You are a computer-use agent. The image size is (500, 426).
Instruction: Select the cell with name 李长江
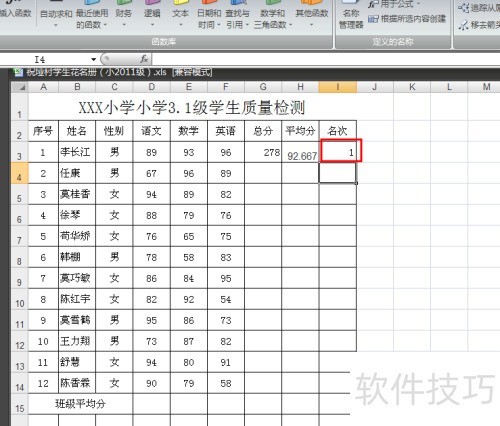[77, 152]
